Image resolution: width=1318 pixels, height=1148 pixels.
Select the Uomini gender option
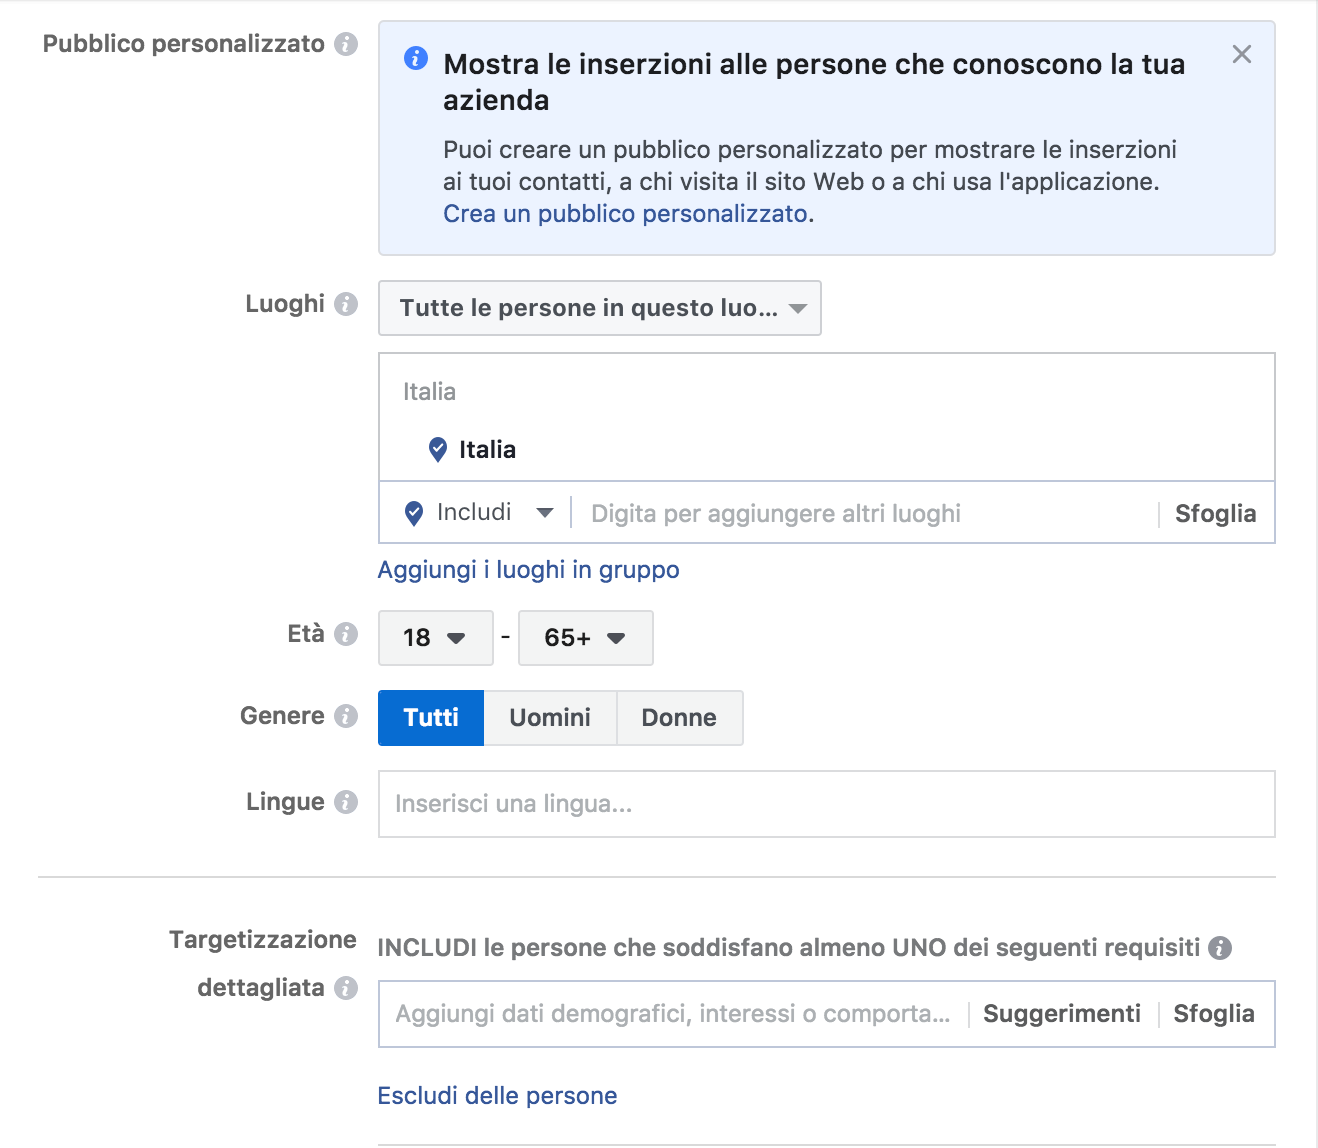pos(549,717)
